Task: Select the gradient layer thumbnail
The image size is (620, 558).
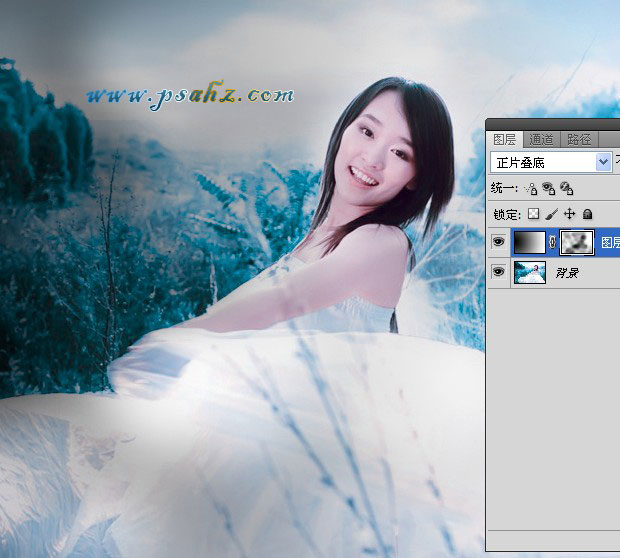Action: pos(529,242)
